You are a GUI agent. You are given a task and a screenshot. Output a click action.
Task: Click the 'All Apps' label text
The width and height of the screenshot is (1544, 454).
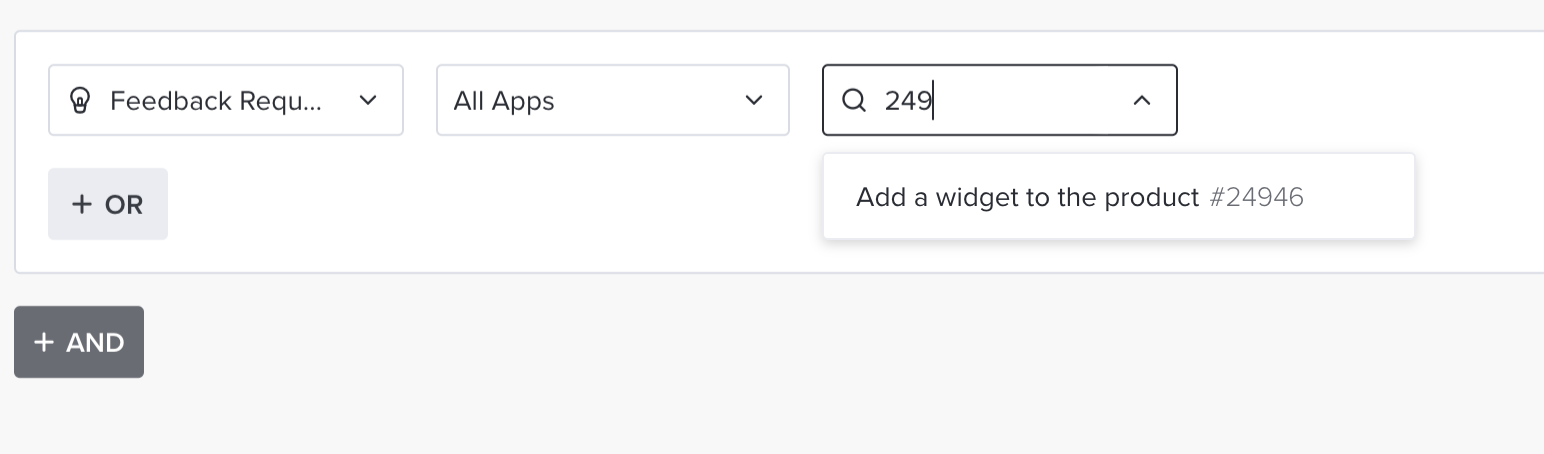504,101
